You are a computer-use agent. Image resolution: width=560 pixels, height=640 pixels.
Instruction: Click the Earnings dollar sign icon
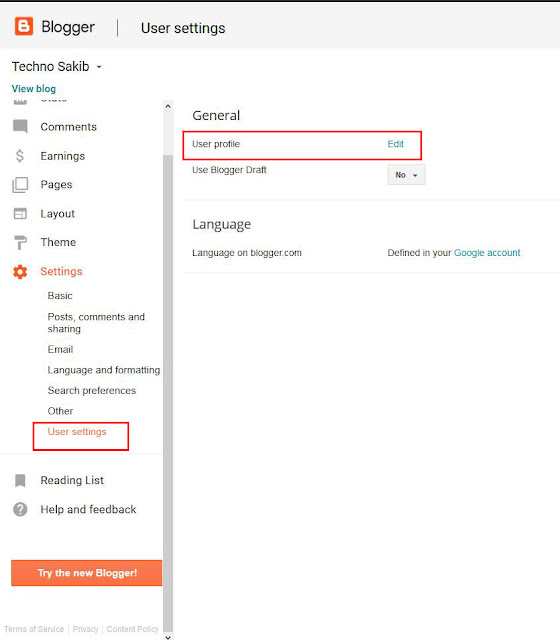(20, 156)
